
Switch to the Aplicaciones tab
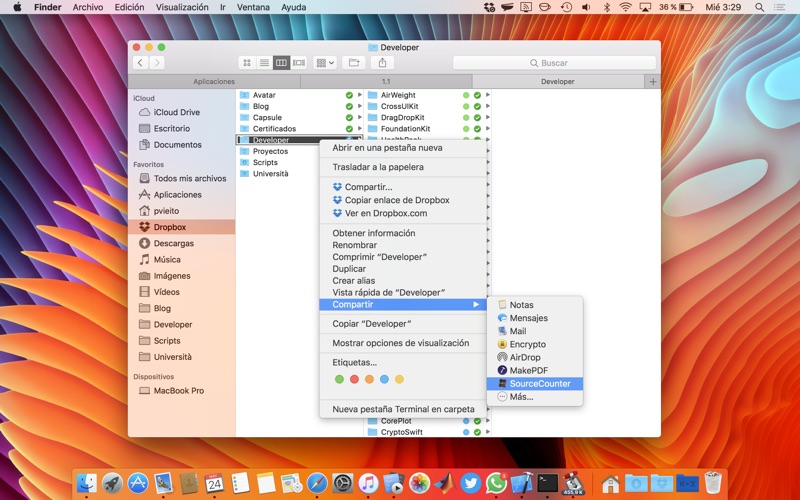214,81
